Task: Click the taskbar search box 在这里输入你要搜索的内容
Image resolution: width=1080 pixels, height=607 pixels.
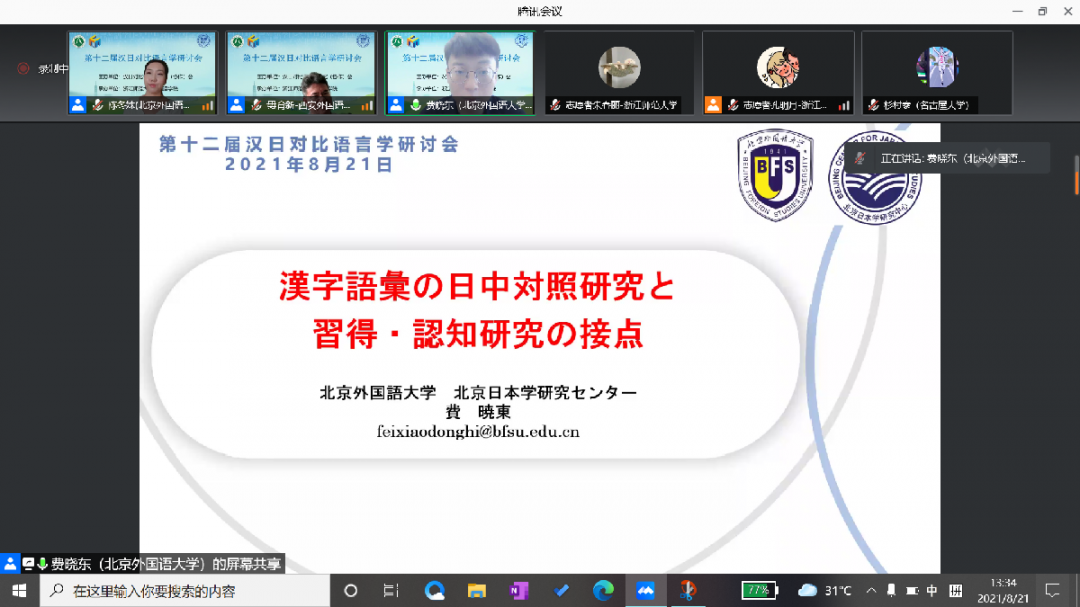Action: pyautogui.click(x=185, y=590)
